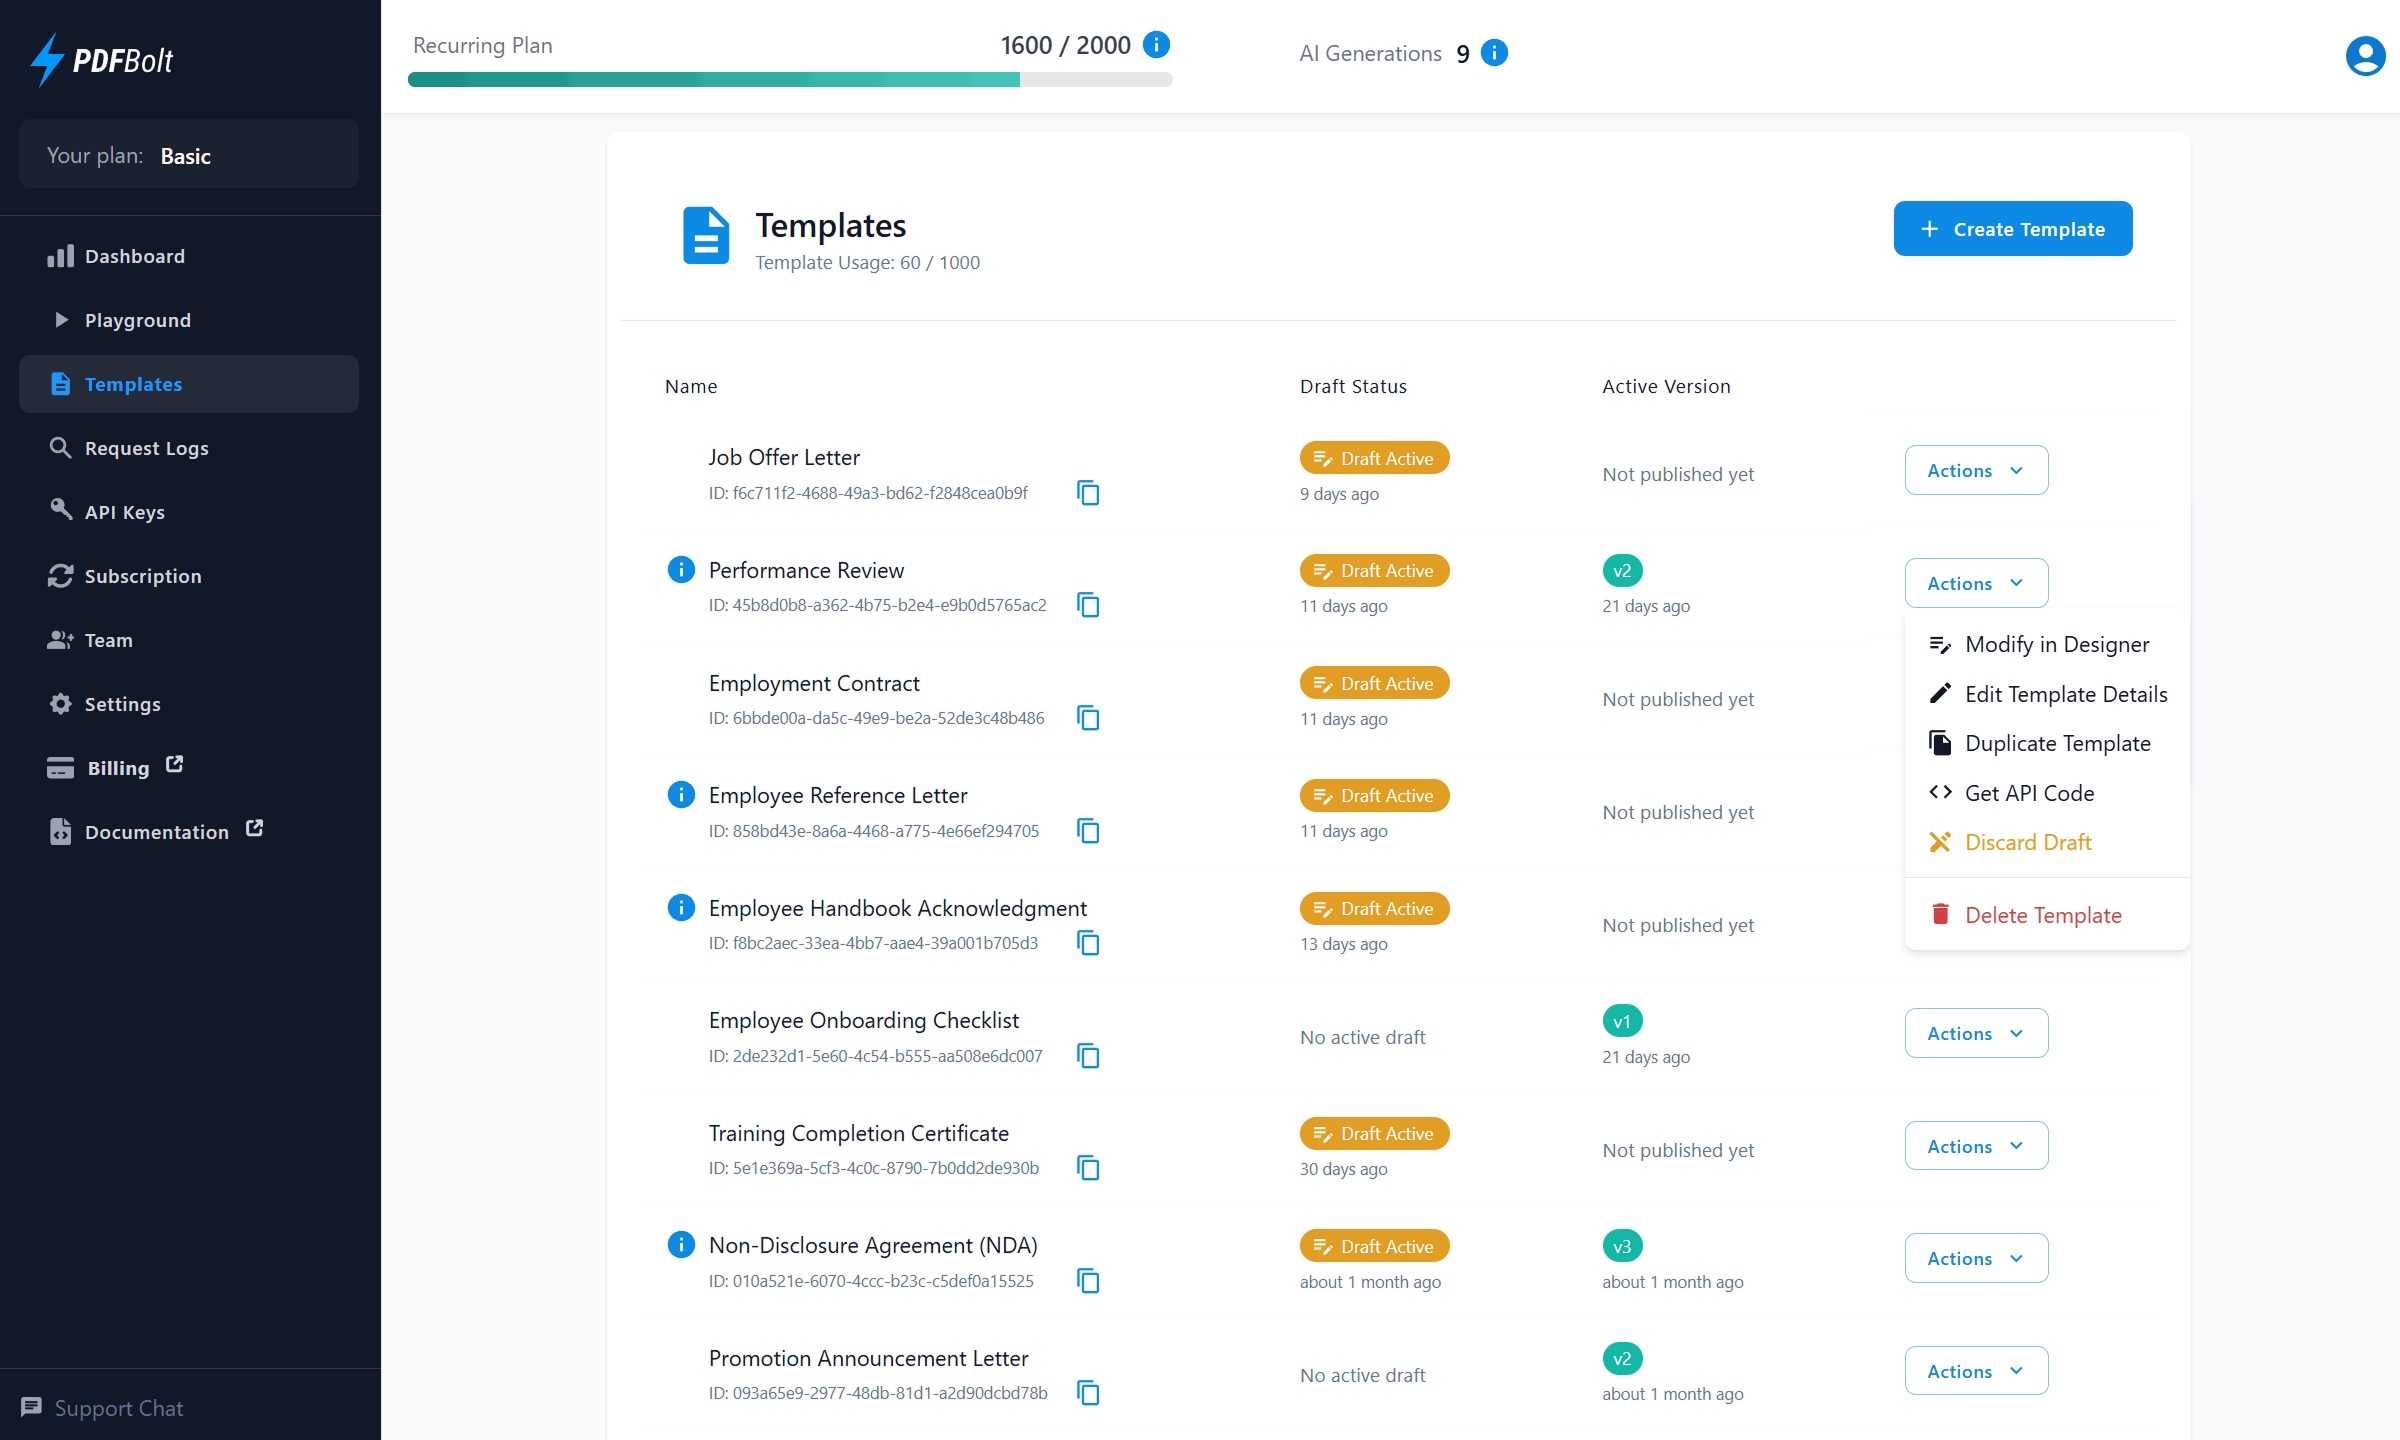Go to Request Logs in sidebar
2400x1440 pixels.
coord(146,448)
